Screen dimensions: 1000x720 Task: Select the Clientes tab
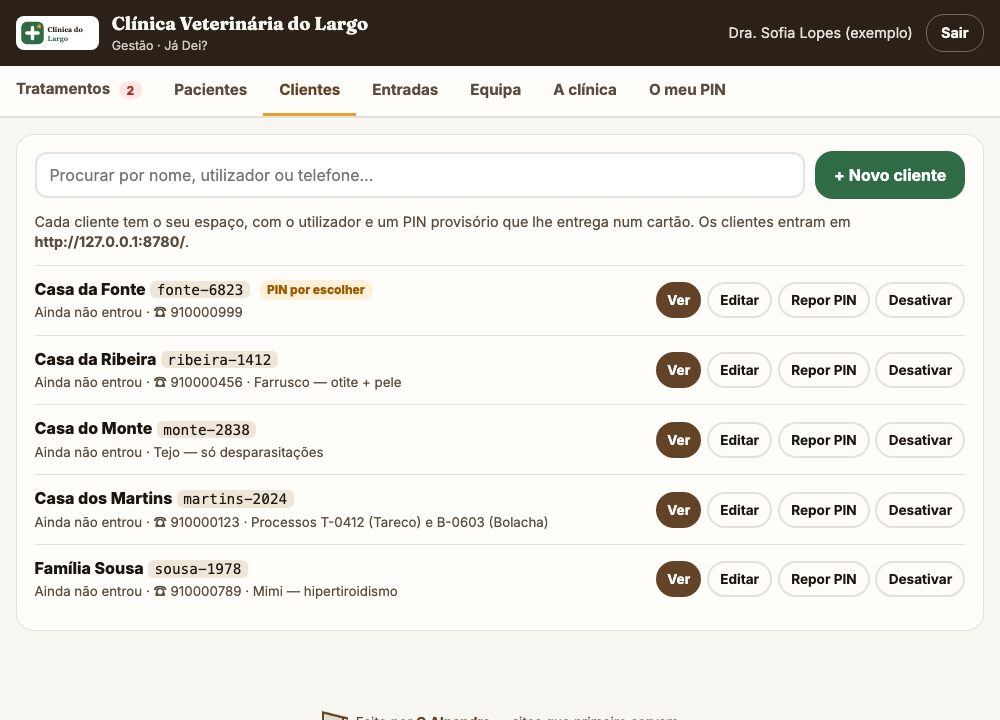tap(309, 90)
